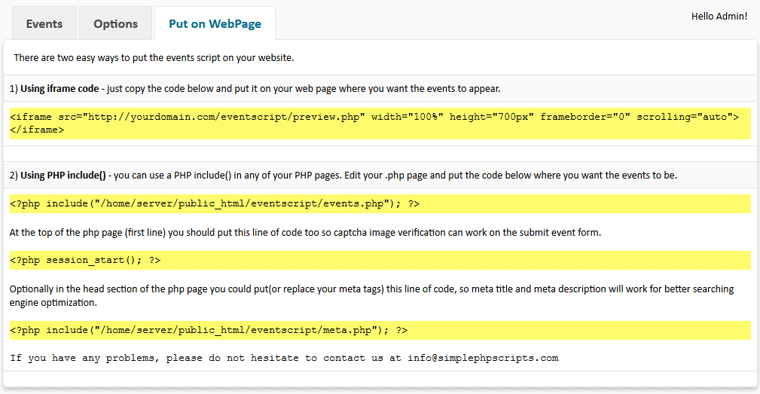
Task: Click the captcha image verification instruction sentence
Action: (x=305, y=233)
